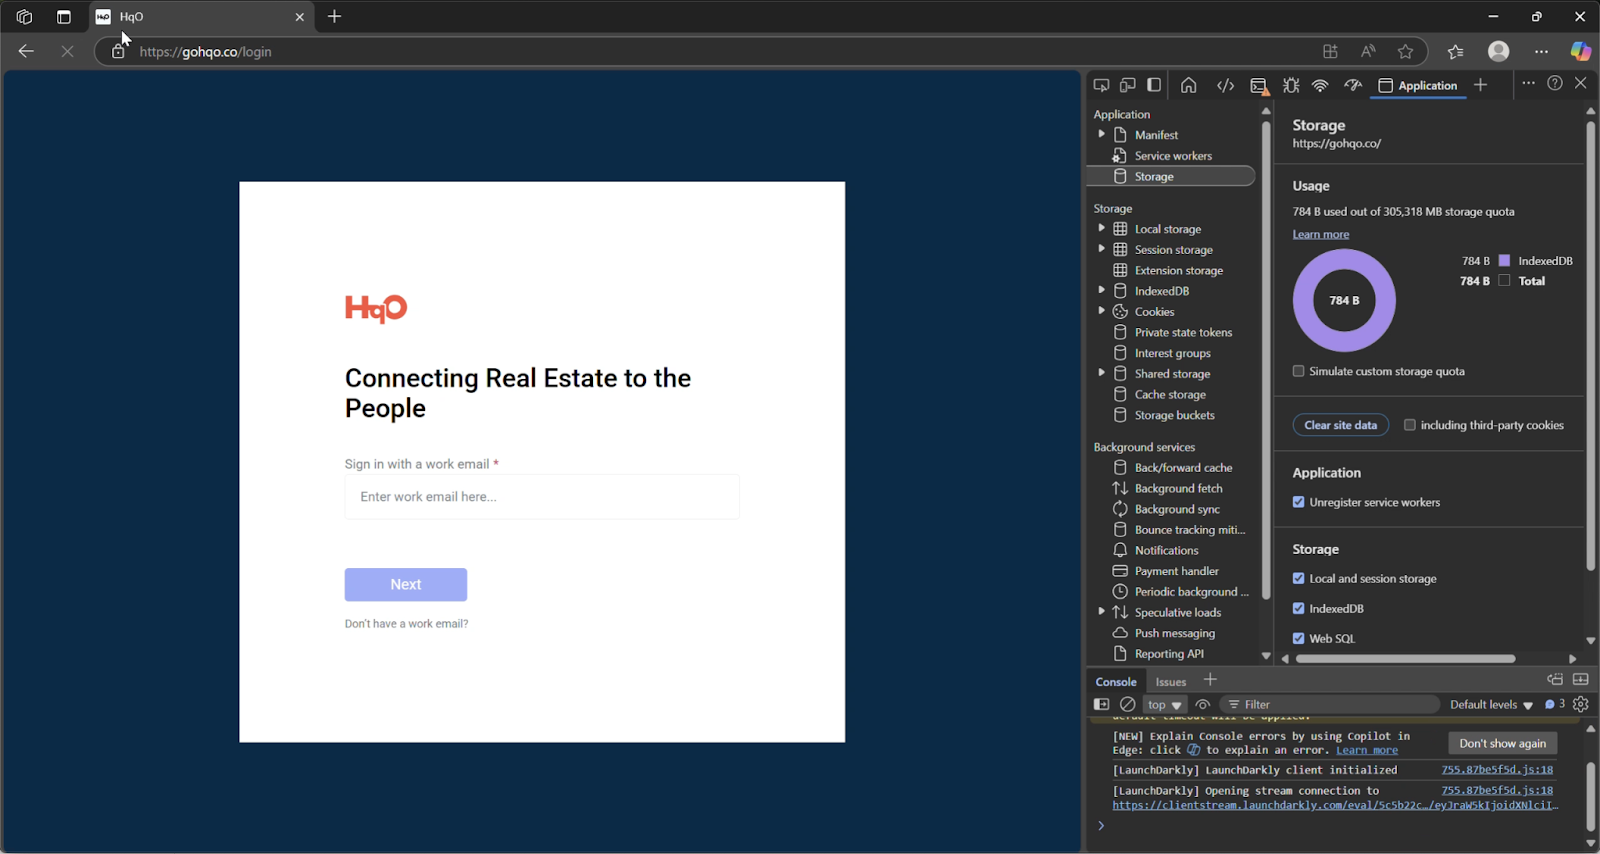Clear the console output

1128,704
